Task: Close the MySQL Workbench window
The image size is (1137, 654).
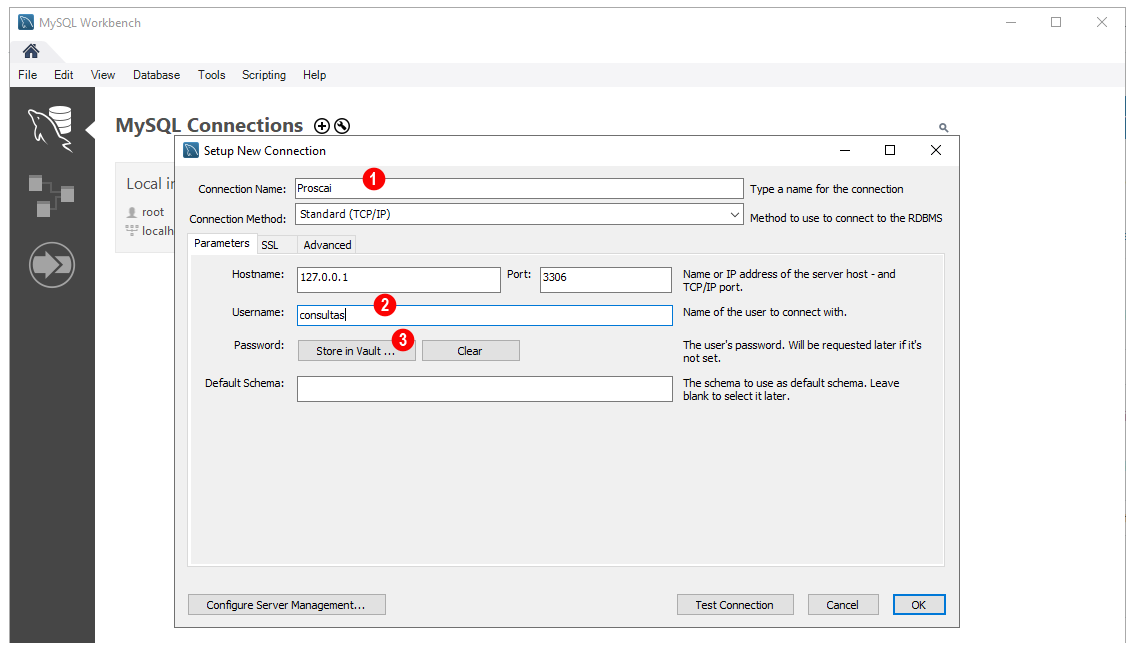Action: click(1101, 22)
